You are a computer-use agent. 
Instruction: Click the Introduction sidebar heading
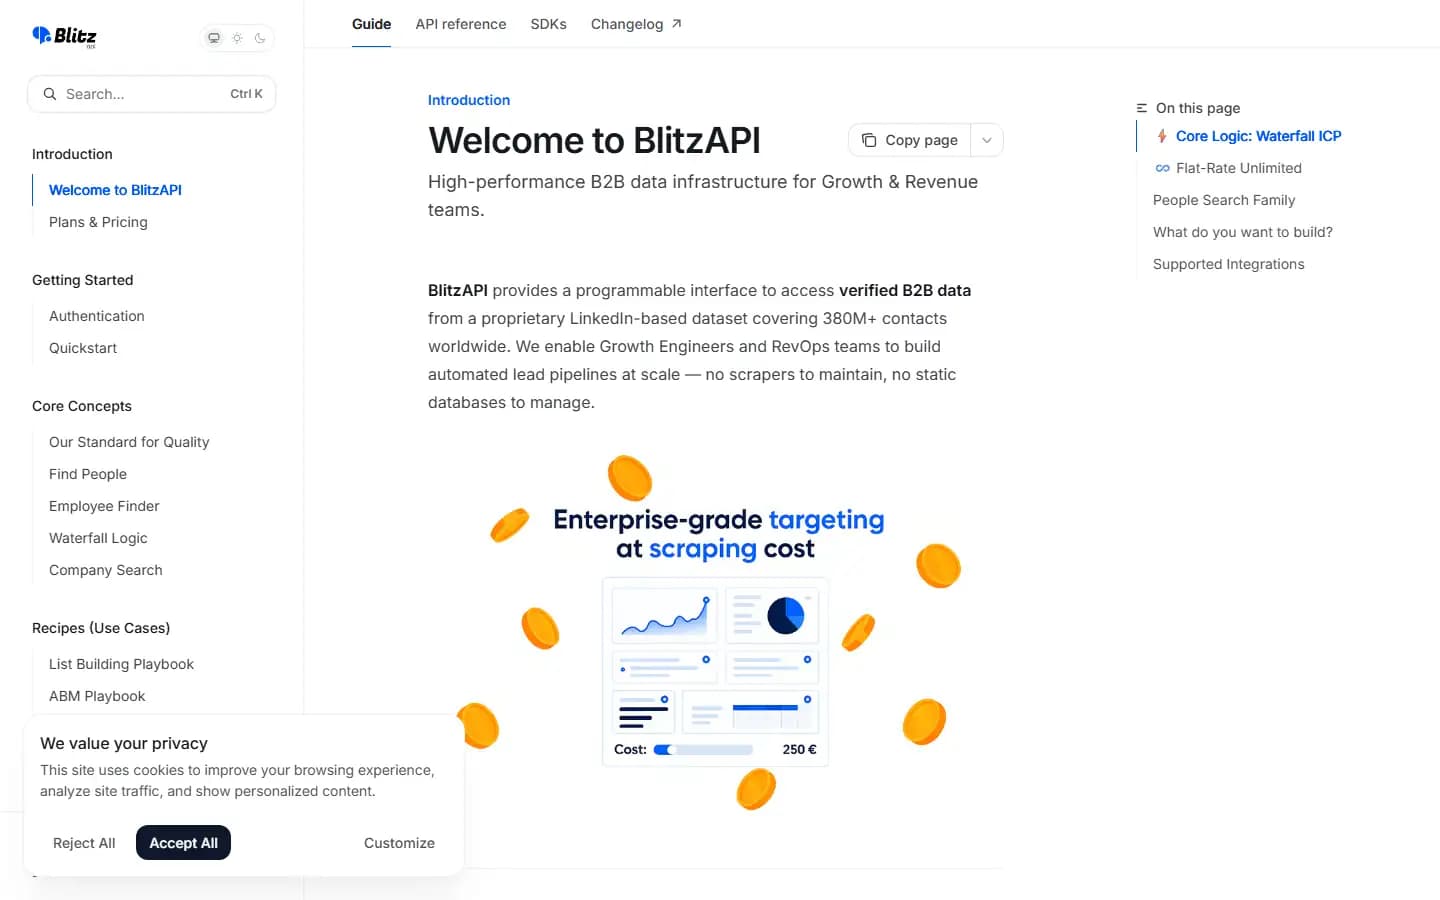72,154
